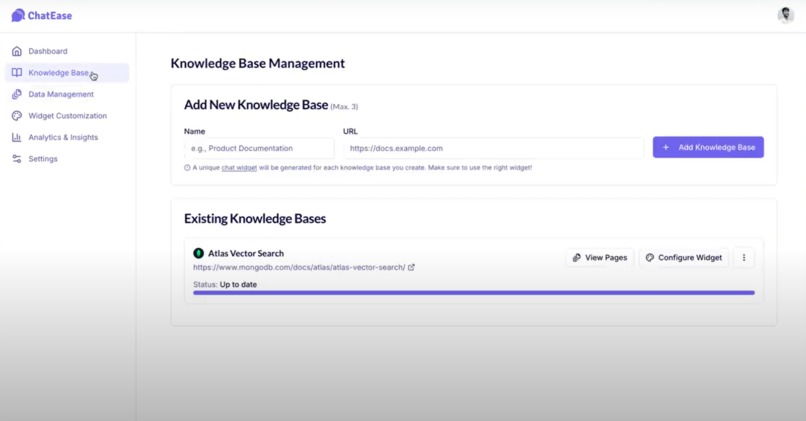Screen dimensions: 806x421
Task: Click View Pages button
Action: [600, 258]
